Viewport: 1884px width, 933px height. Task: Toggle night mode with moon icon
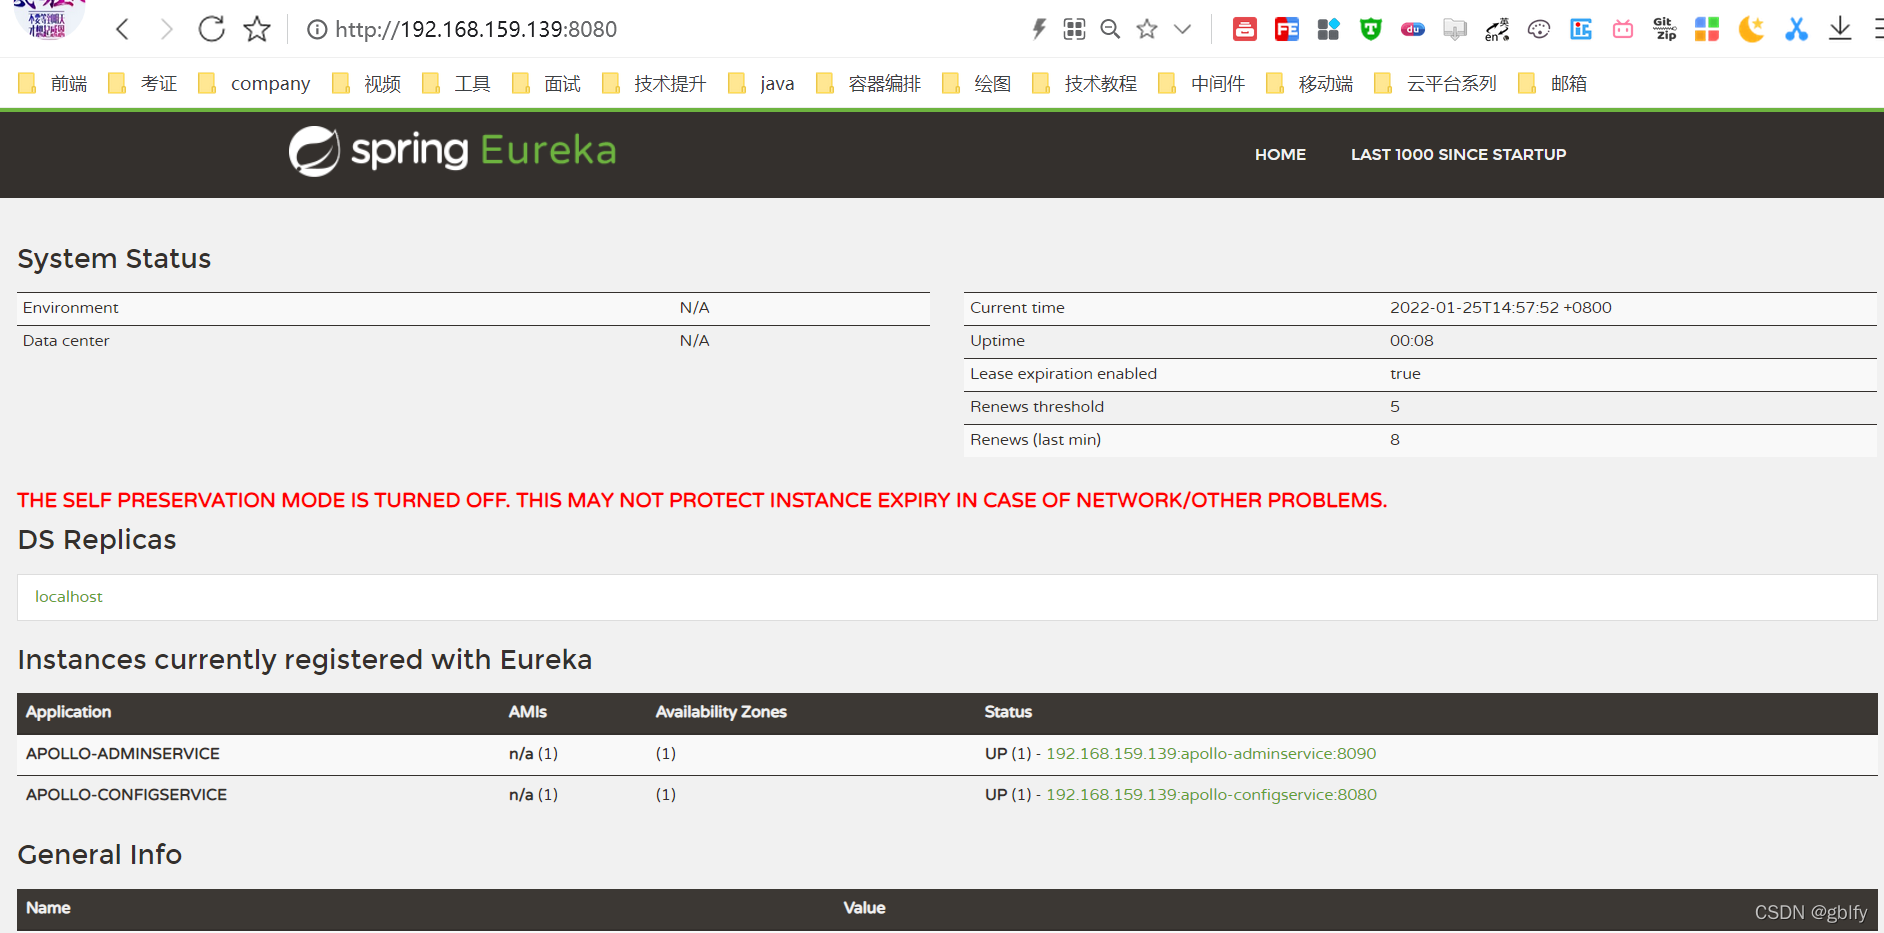1751,29
